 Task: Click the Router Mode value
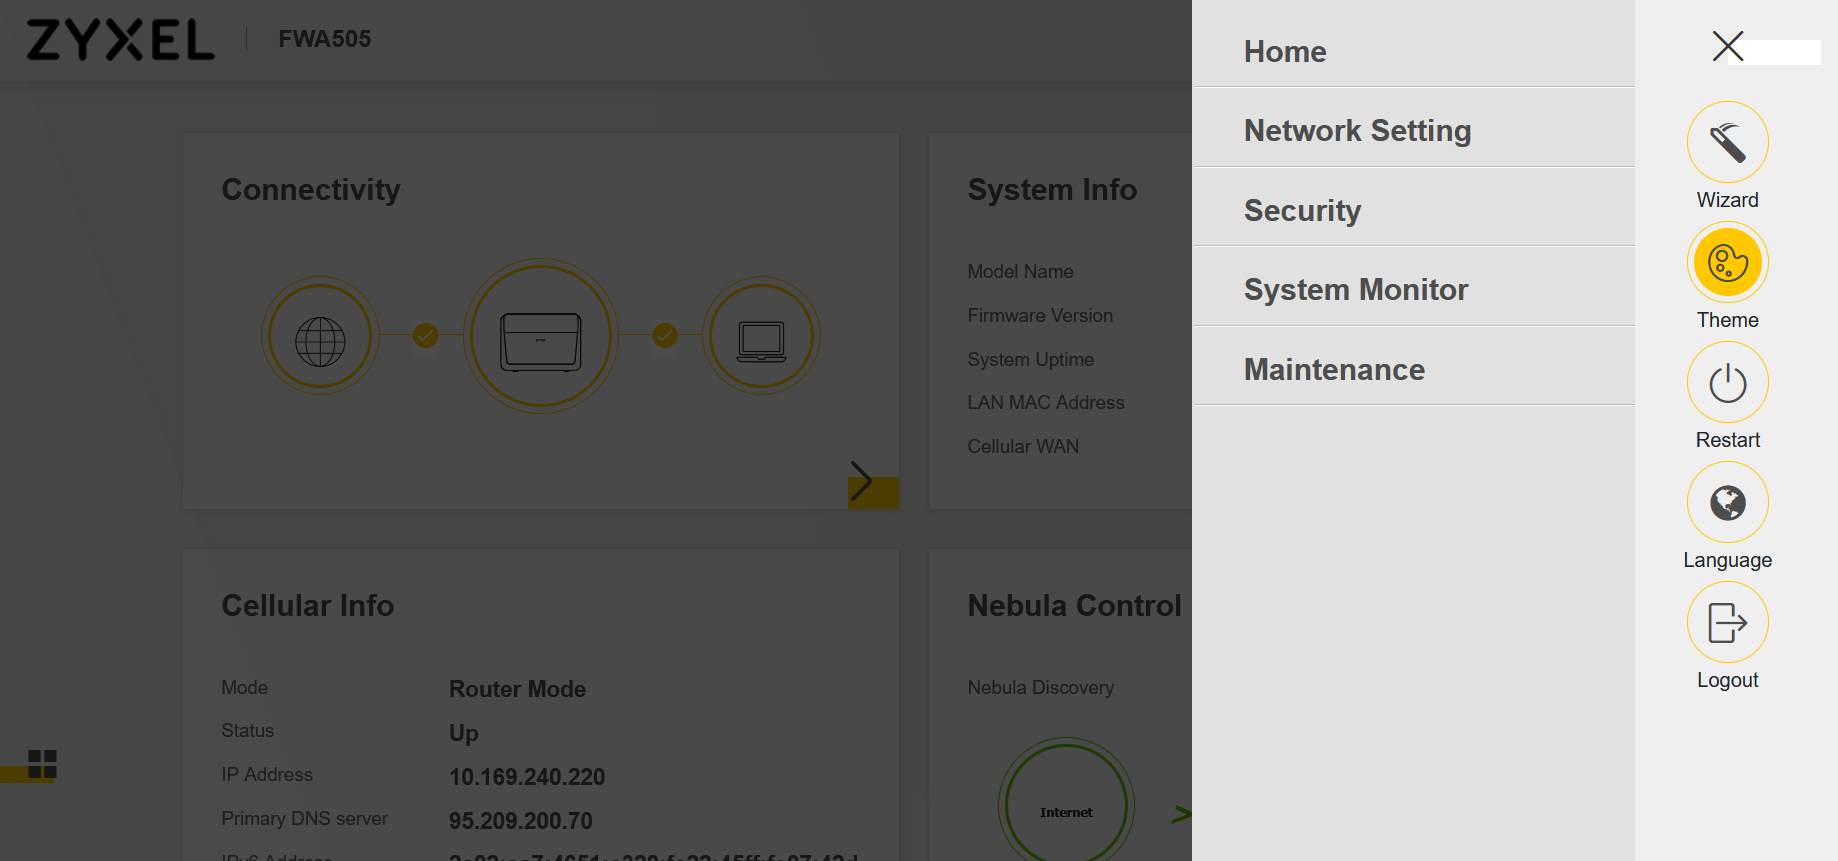517,689
